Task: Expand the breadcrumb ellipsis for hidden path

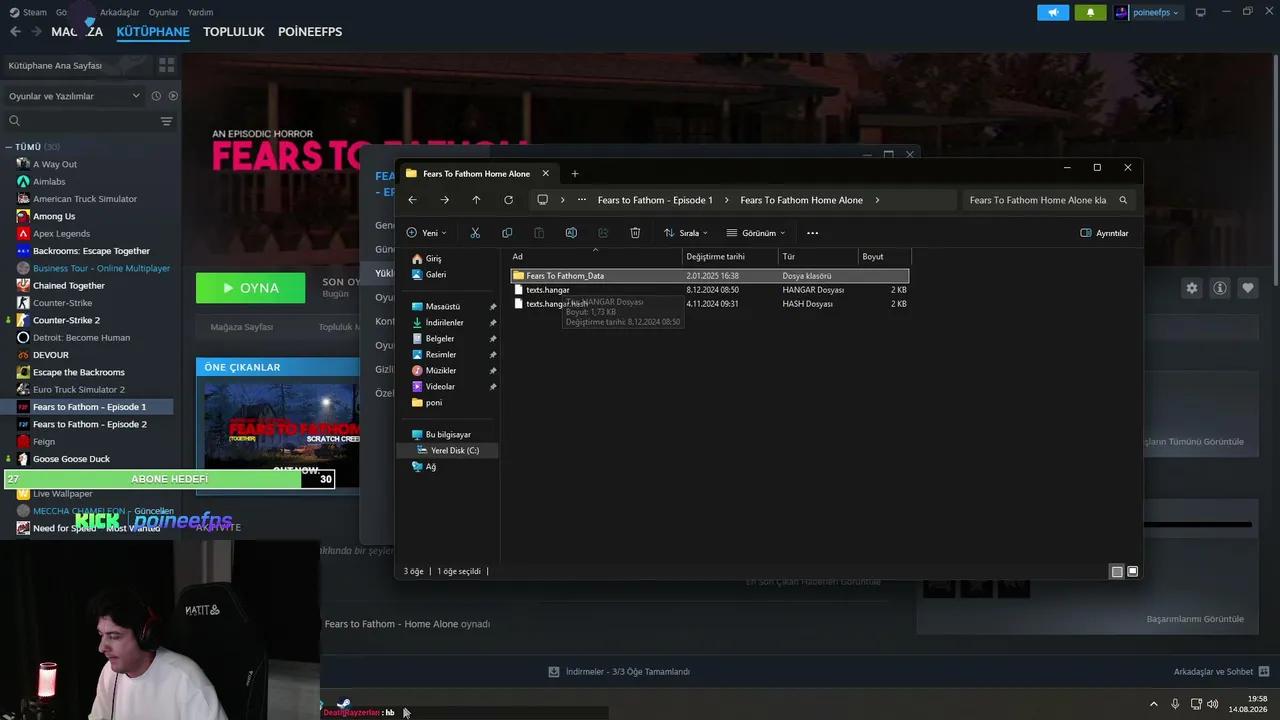Action: pyautogui.click(x=582, y=200)
